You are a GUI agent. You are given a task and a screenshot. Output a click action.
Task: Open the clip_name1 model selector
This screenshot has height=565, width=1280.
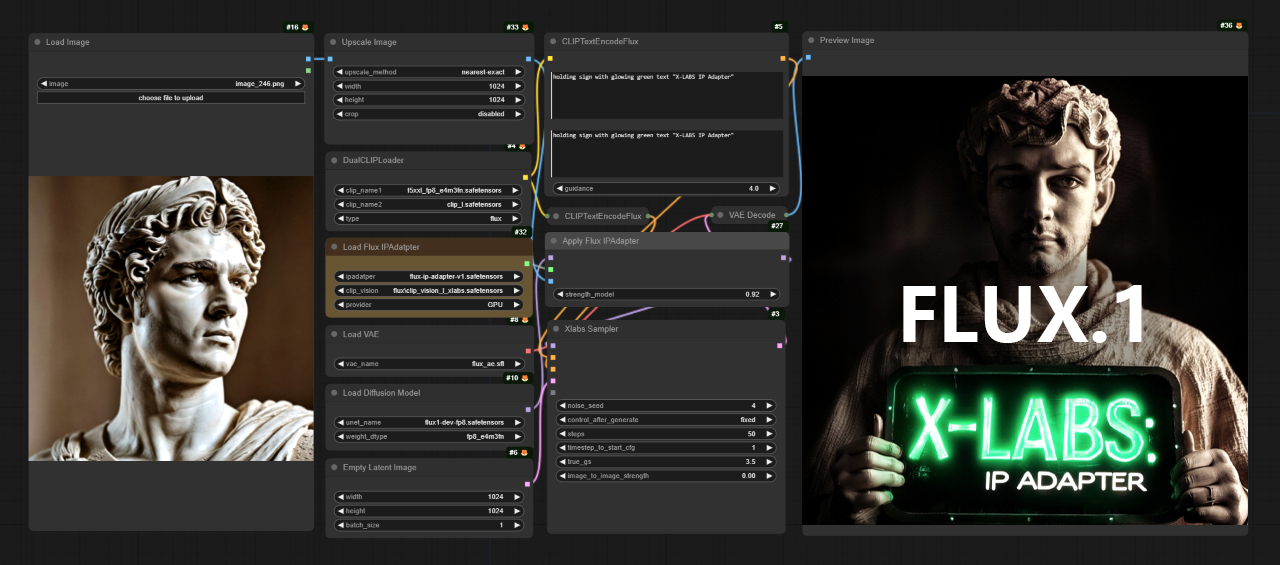(x=428, y=190)
